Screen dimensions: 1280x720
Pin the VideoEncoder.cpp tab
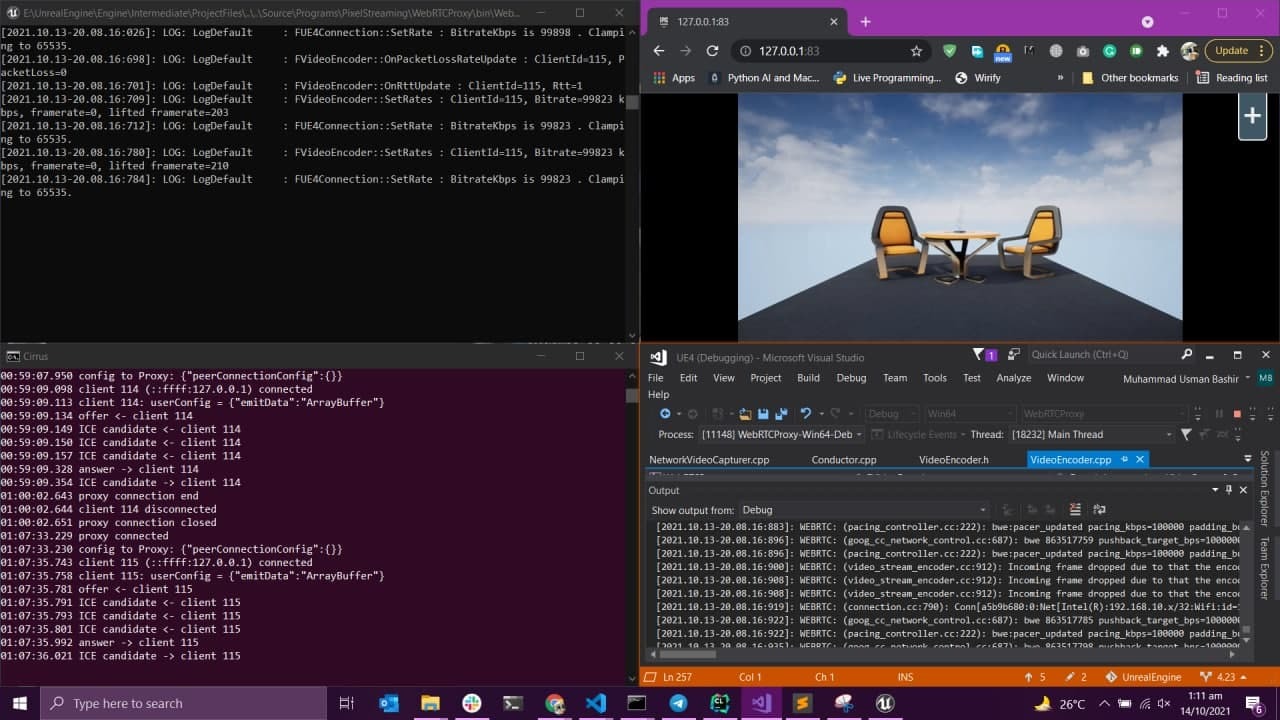[1124, 460]
